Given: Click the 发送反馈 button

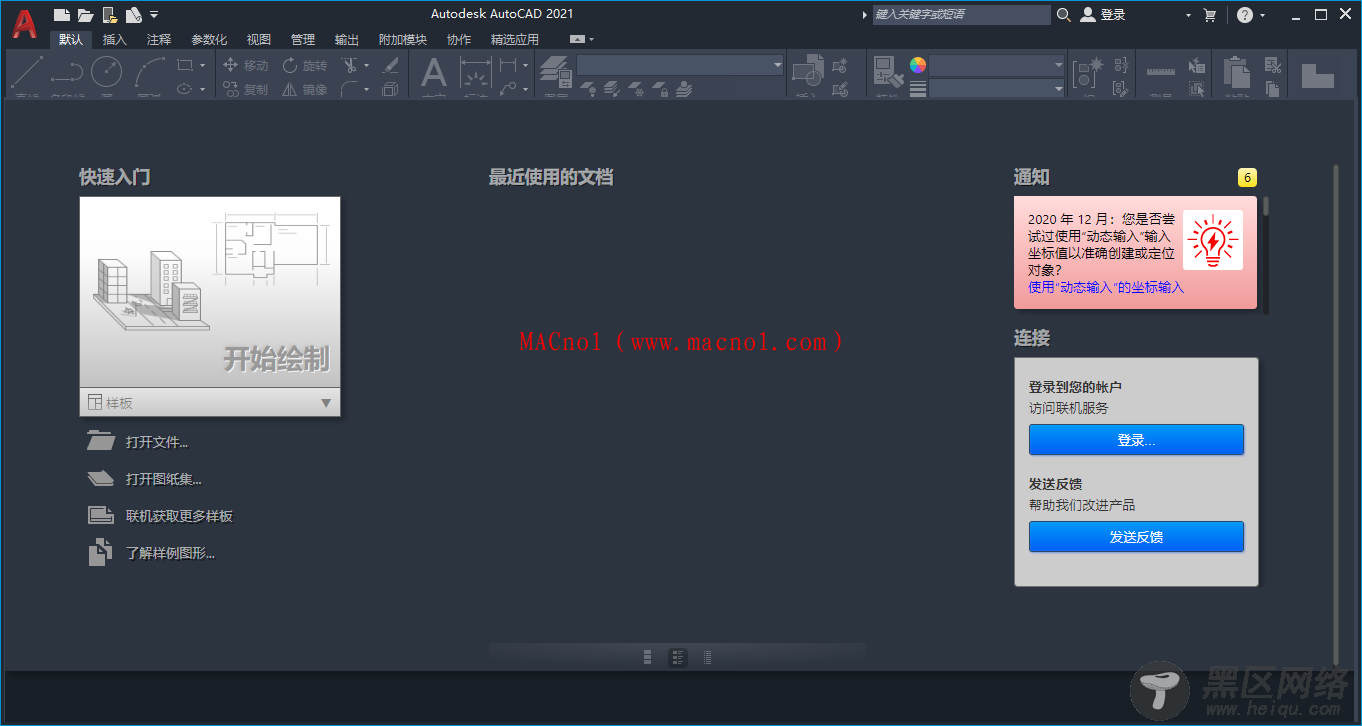Looking at the screenshot, I should [1136, 537].
